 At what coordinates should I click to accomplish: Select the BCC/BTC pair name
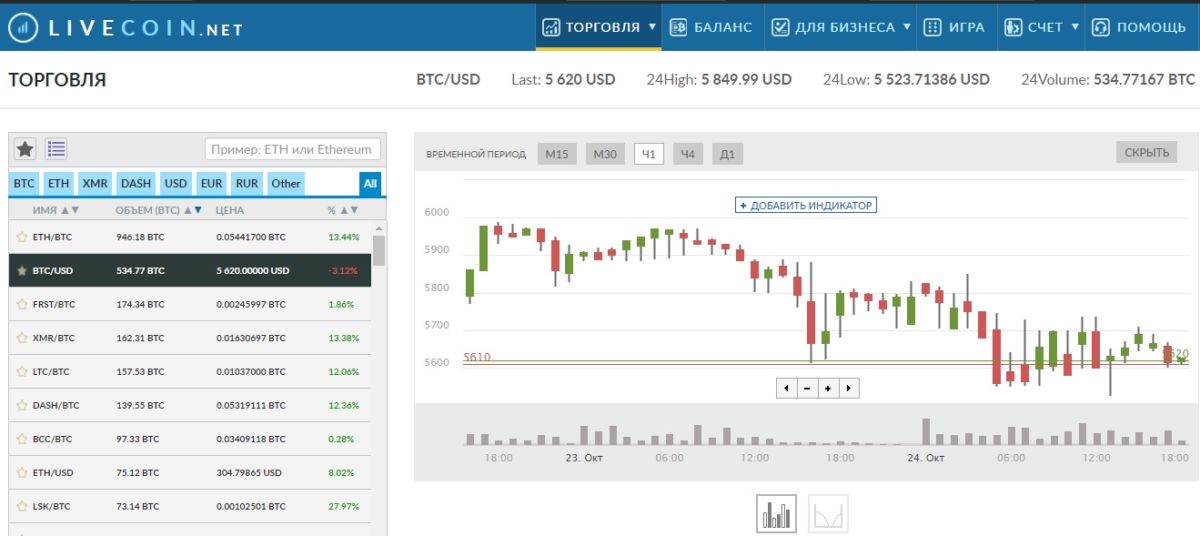coord(53,439)
